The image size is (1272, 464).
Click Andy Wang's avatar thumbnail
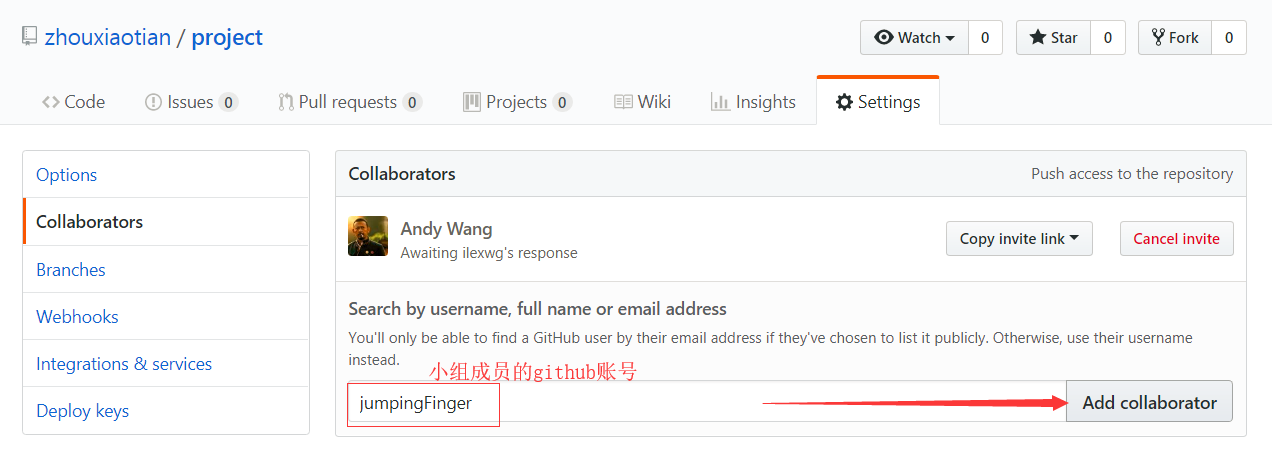[x=368, y=236]
